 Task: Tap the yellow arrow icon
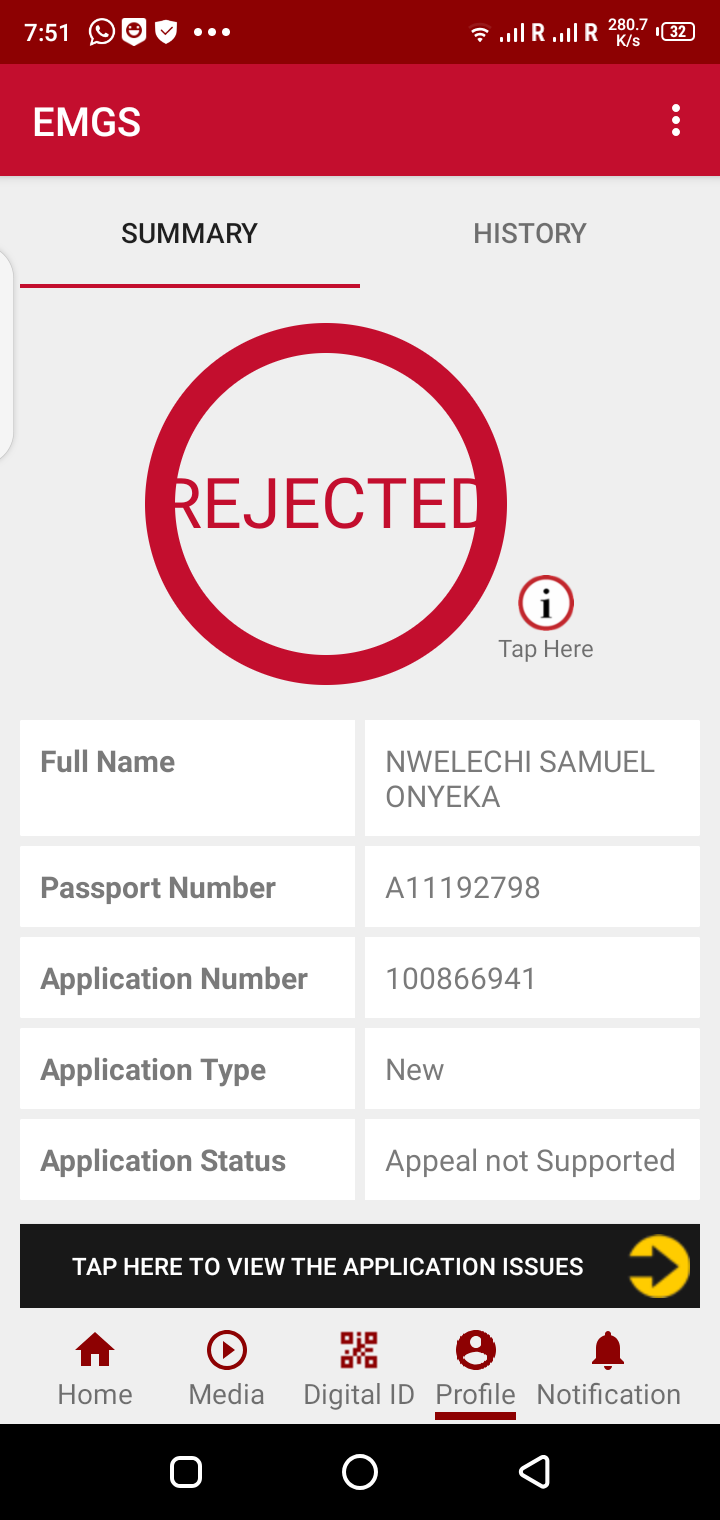658,1266
